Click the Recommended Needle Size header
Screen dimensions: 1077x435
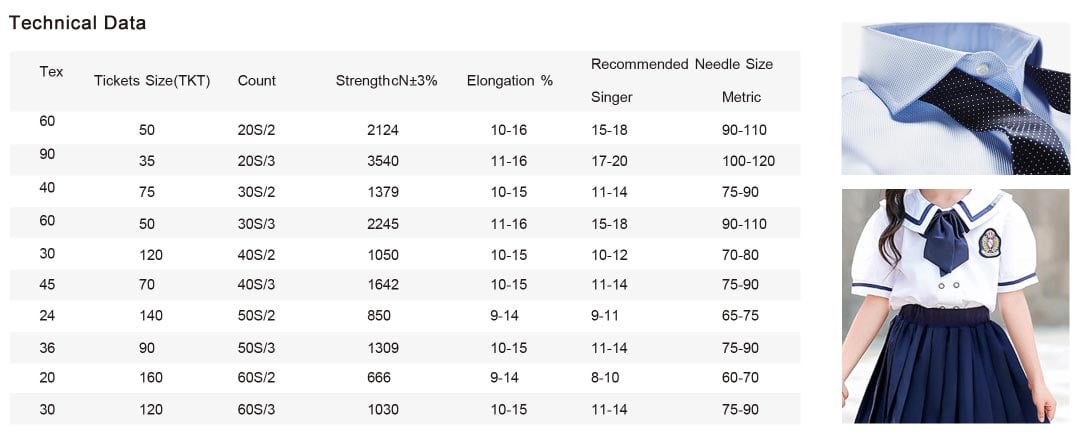click(x=682, y=64)
